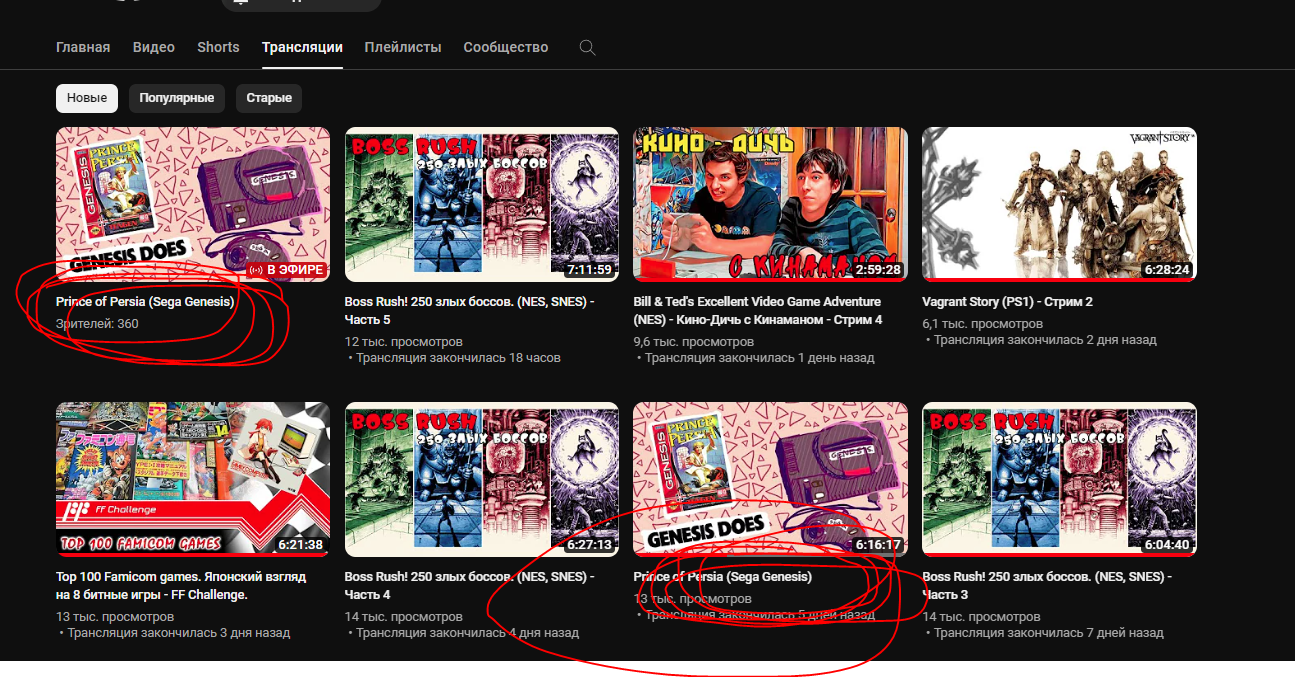
Task: Open the Кино-Дичь Bill & Ted thumbnail
Action: [771, 204]
